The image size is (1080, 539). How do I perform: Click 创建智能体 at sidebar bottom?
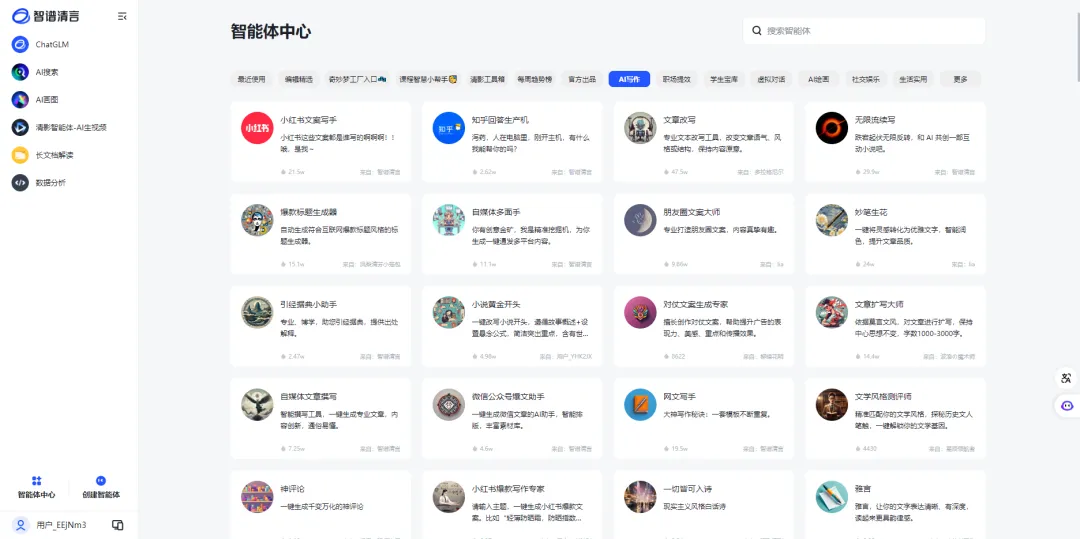[x=101, y=487]
